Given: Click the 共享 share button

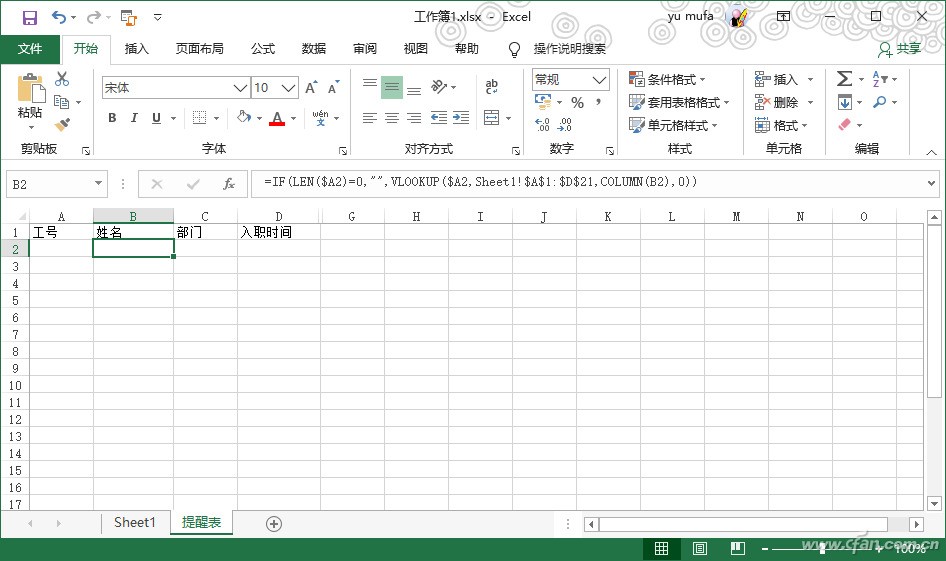Looking at the screenshot, I should [899, 49].
